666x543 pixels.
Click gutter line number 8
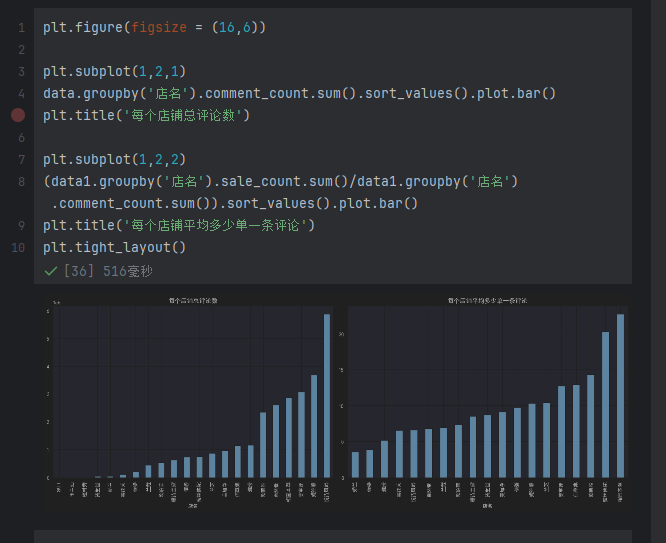pos(21,182)
